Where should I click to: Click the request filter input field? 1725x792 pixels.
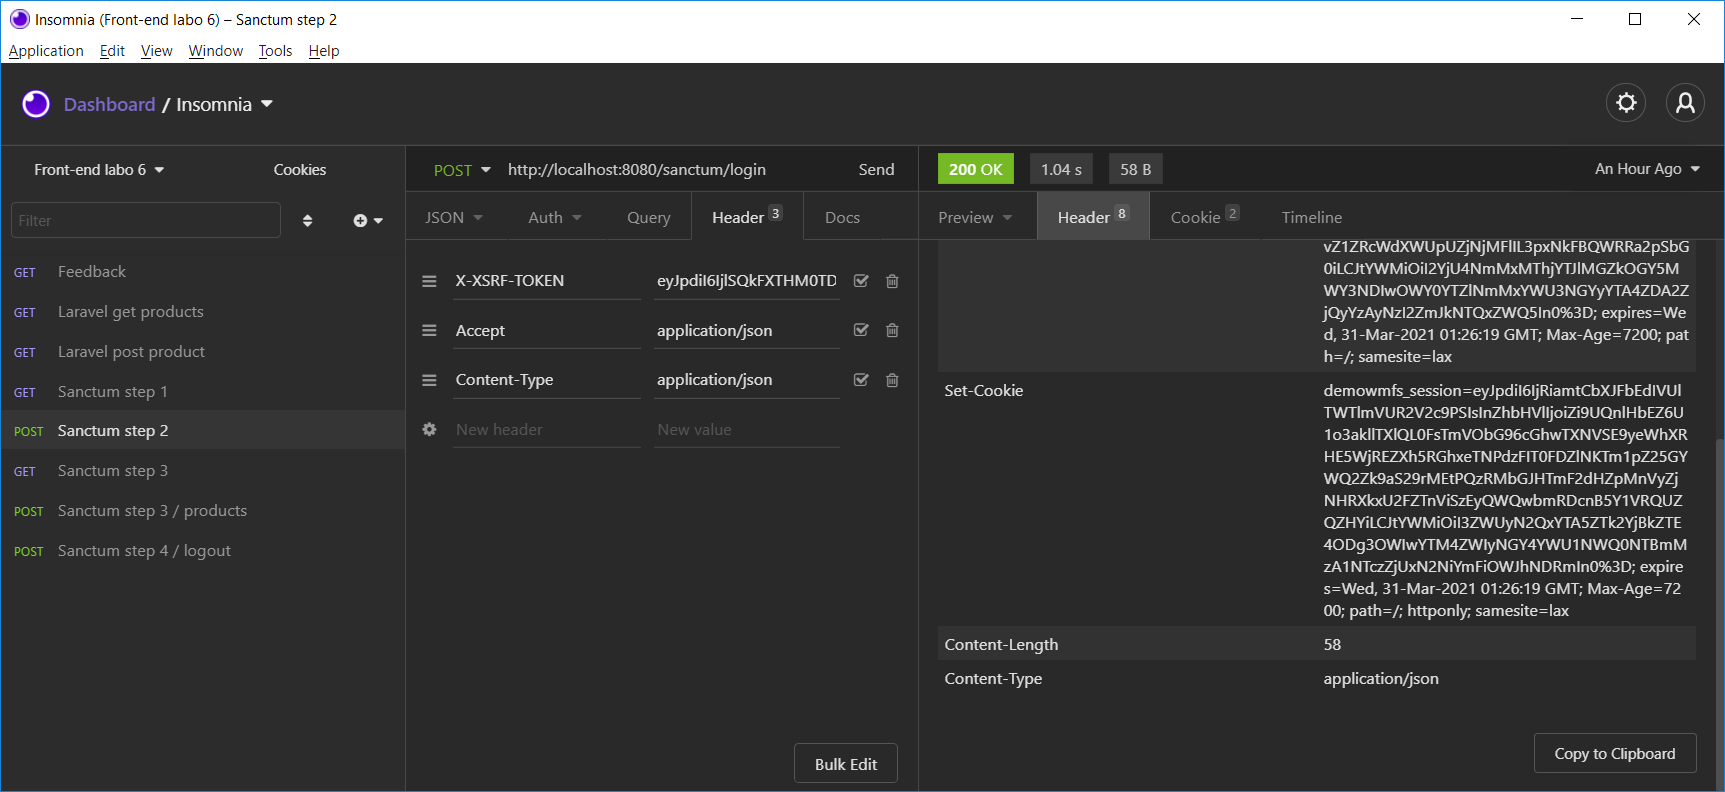tap(146, 220)
